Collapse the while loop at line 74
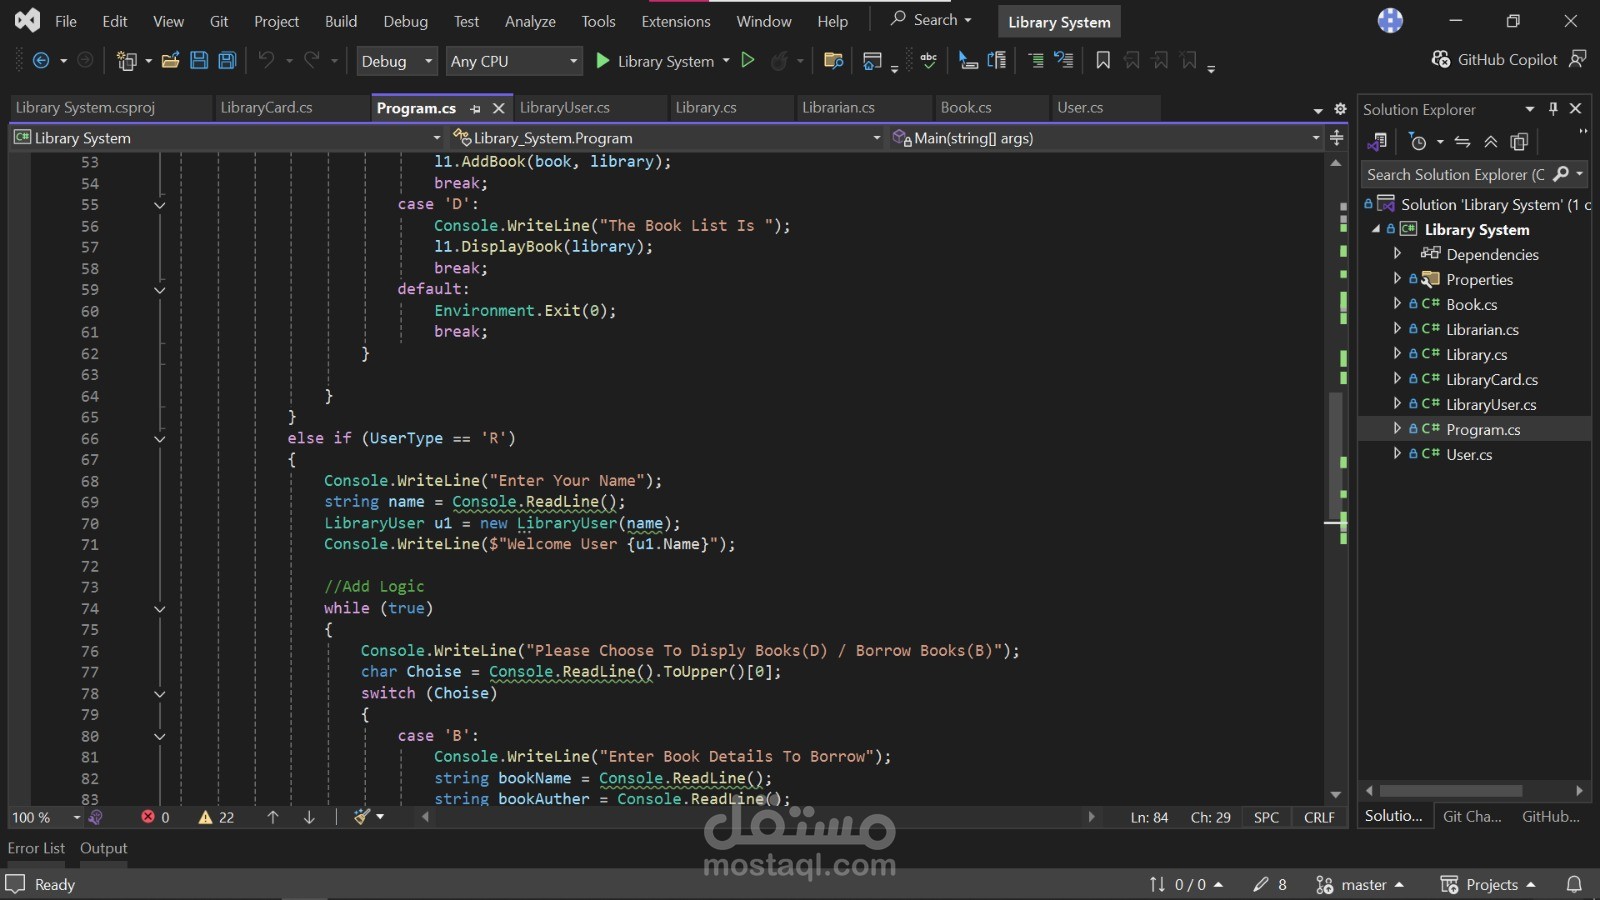Viewport: 1600px width, 900px height. (159, 609)
